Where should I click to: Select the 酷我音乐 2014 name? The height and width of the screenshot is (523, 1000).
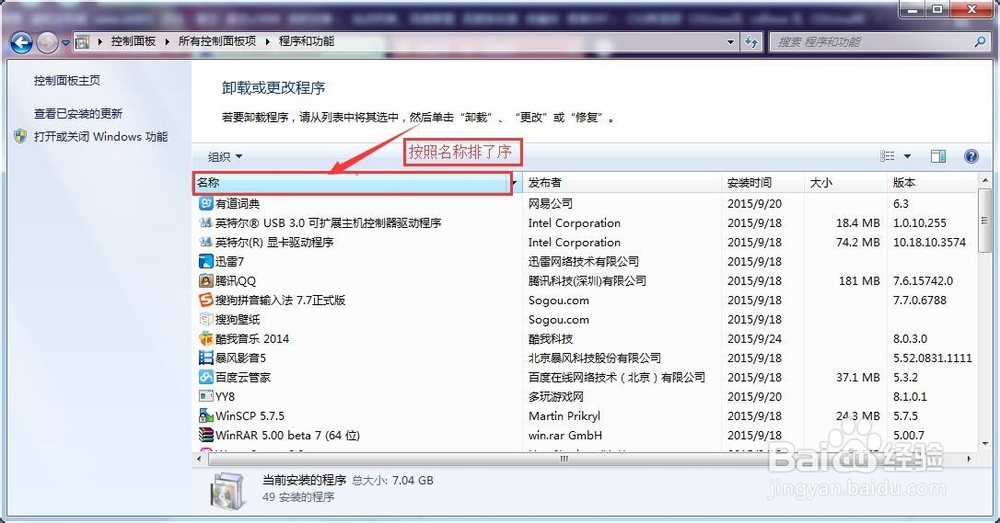252,339
